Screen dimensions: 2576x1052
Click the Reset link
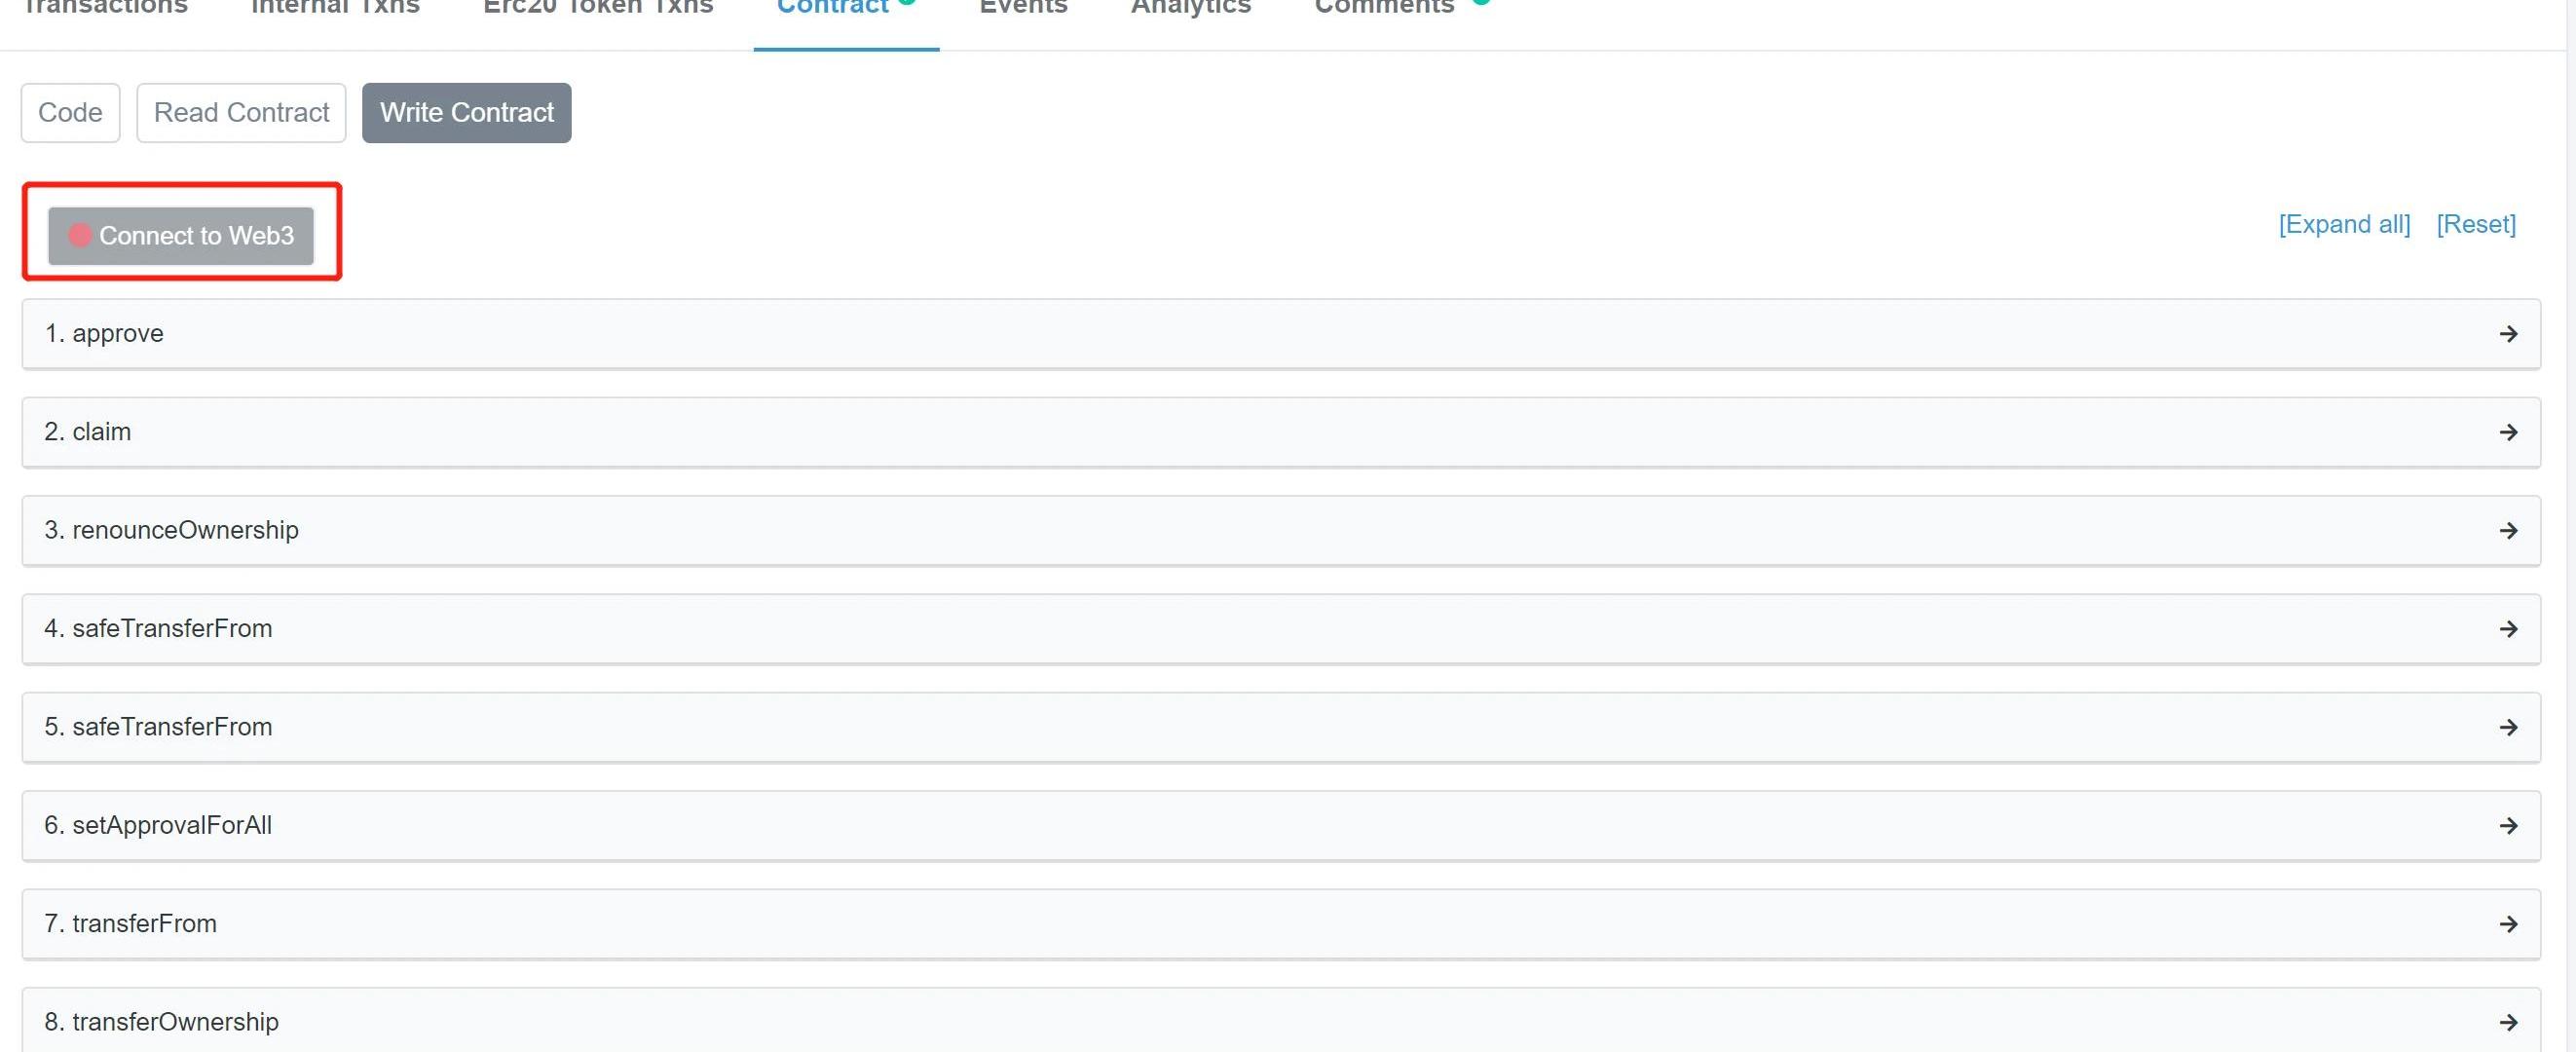pos(2475,224)
